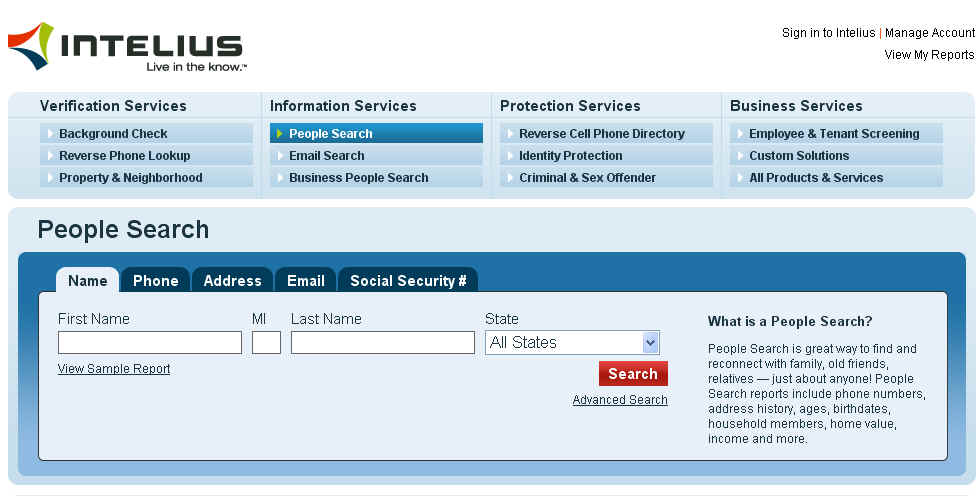Click Sign in to Intelius
The height and width of the screenshot is (496, 979).
pos(829,32)
